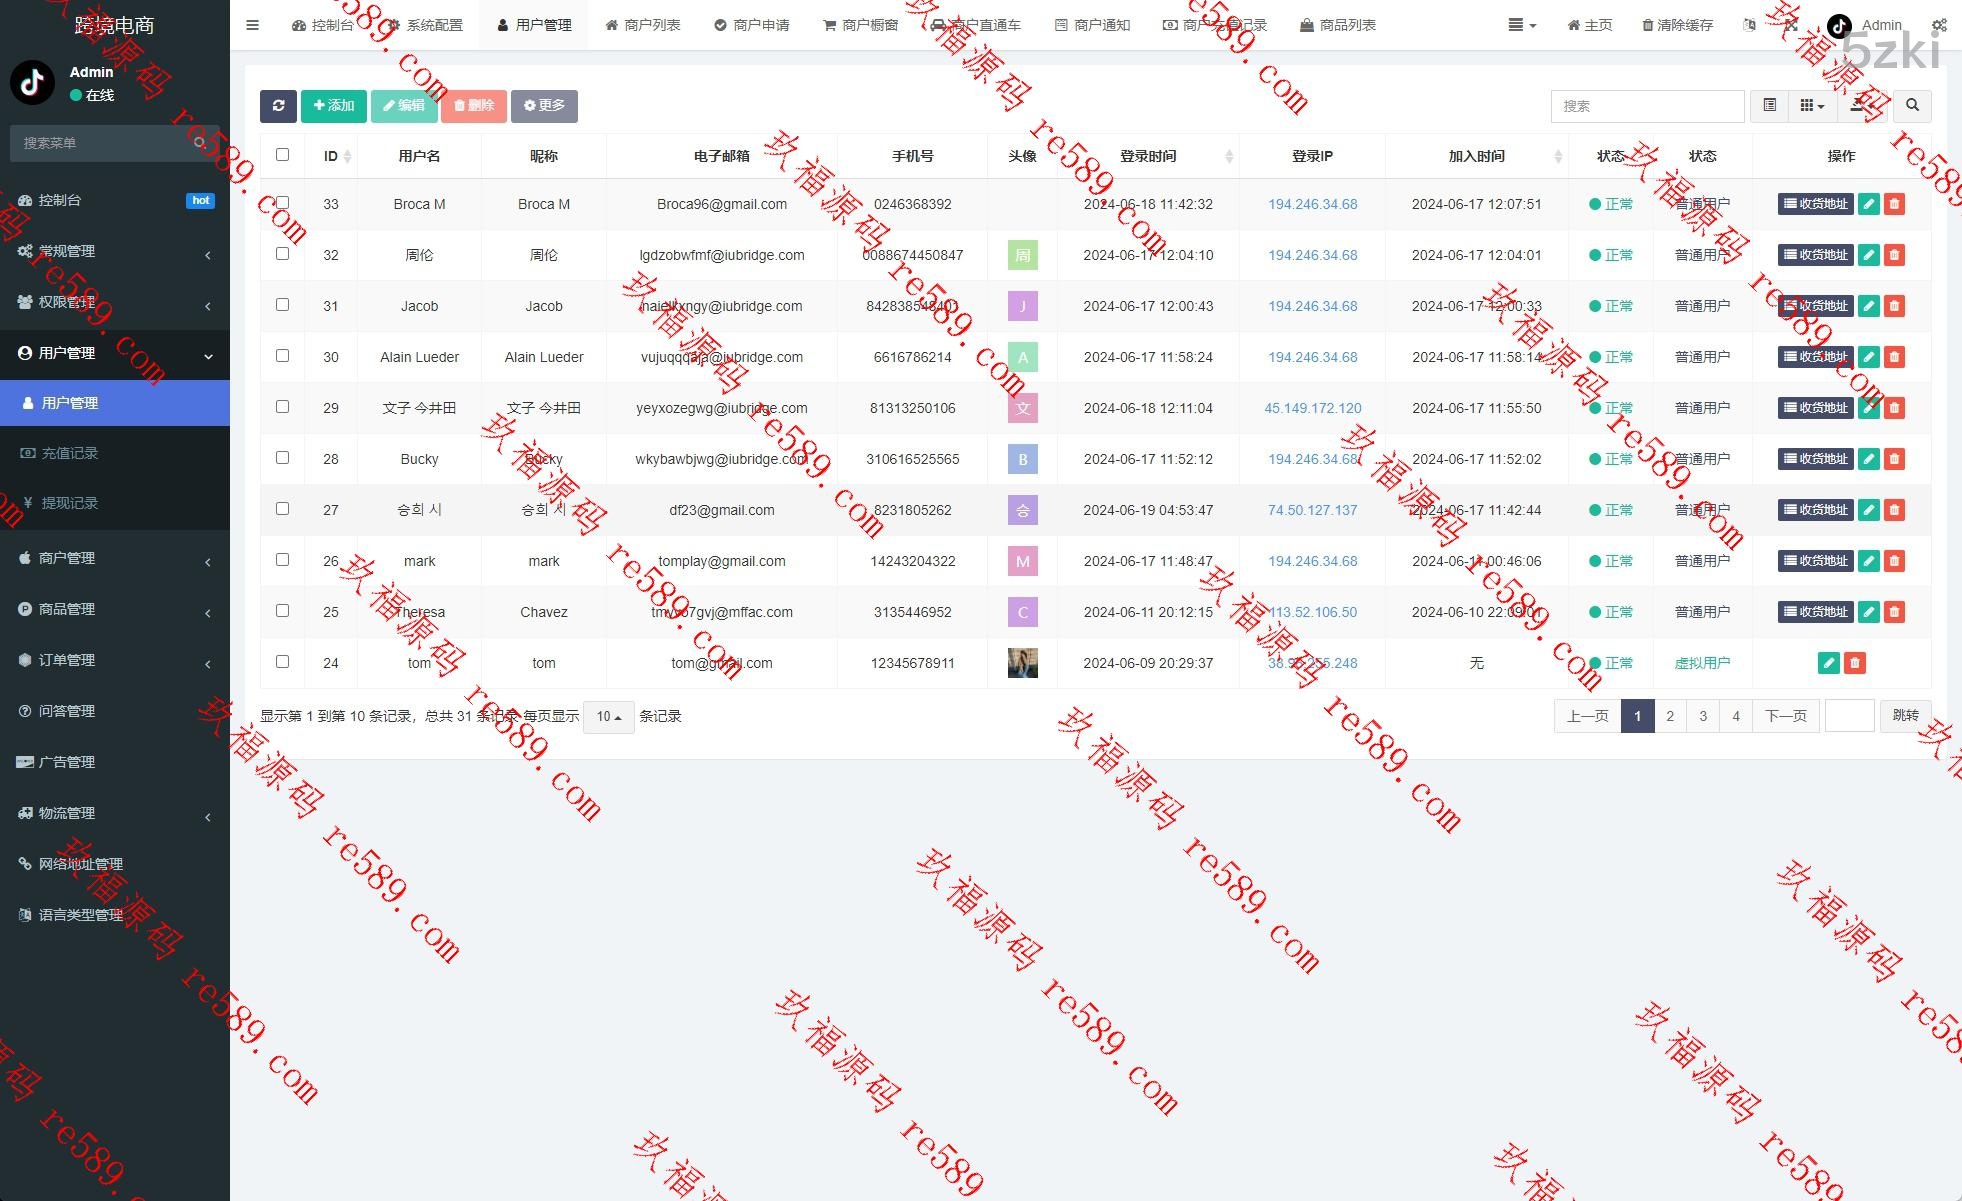Open the records-per-page dropdown showing 10
The image size is (1962, 1201).
(x=608, y=717)
